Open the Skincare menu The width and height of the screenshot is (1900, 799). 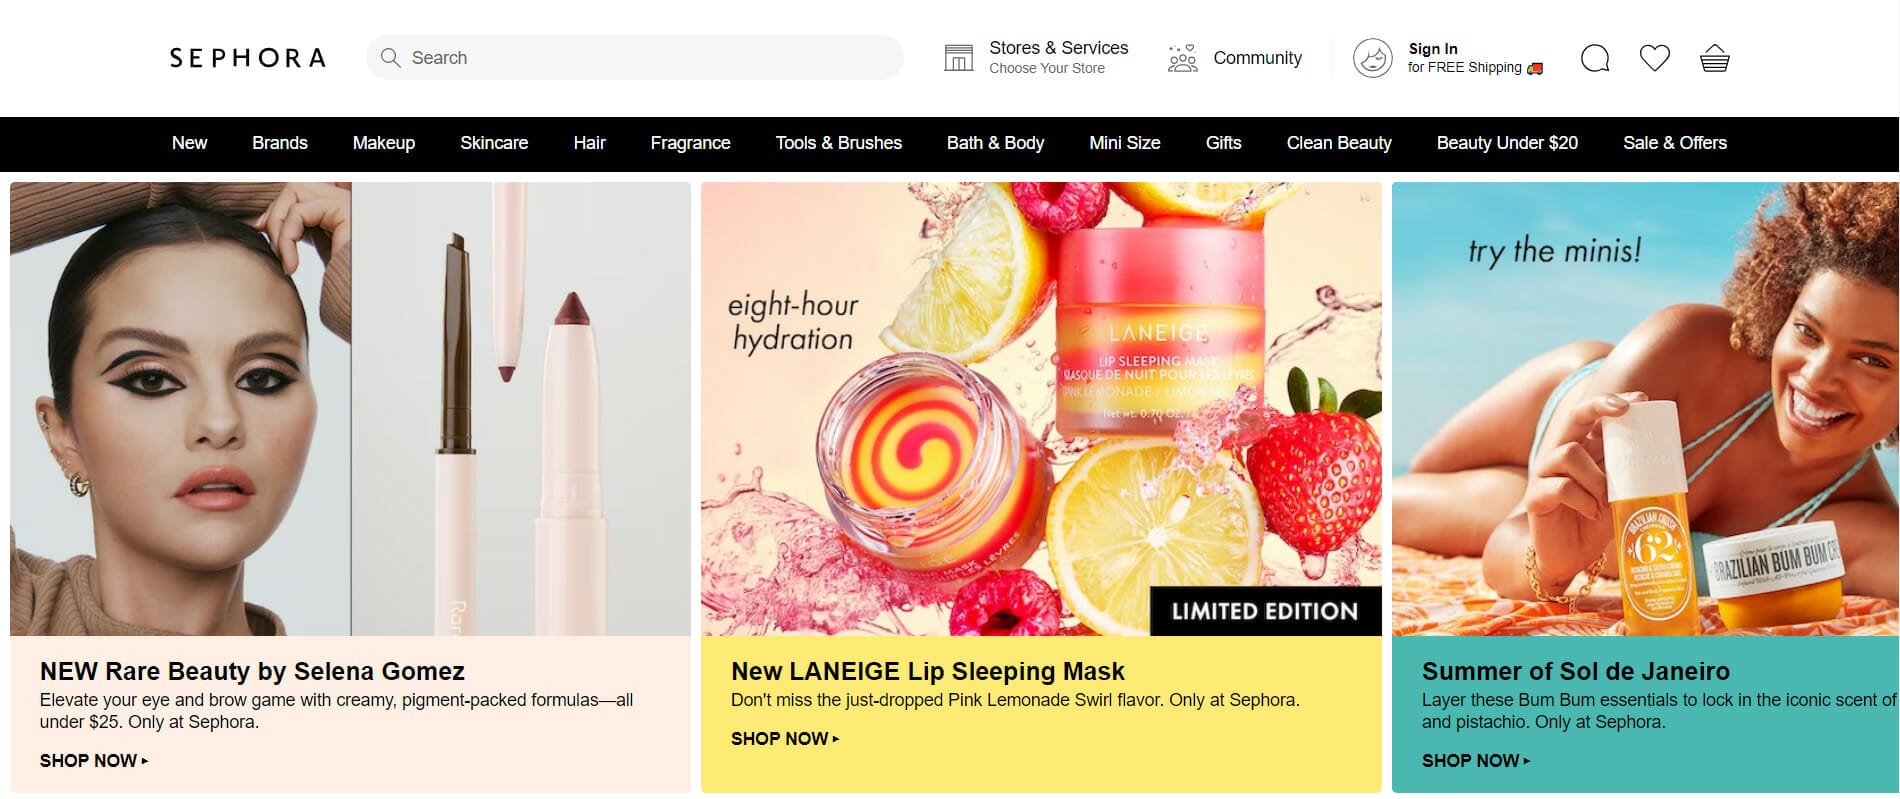[x=494, y=143]
